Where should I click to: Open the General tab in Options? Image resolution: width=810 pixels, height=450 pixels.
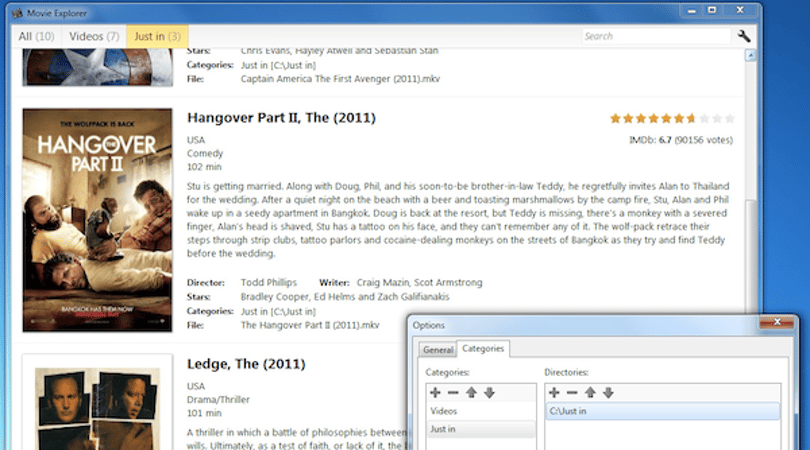[x=438, y=350]
